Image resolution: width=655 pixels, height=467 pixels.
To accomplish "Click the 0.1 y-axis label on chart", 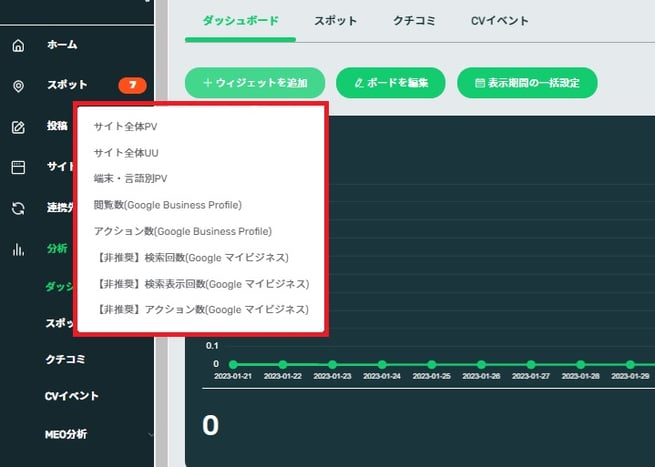I will click(x=212, y=346).
